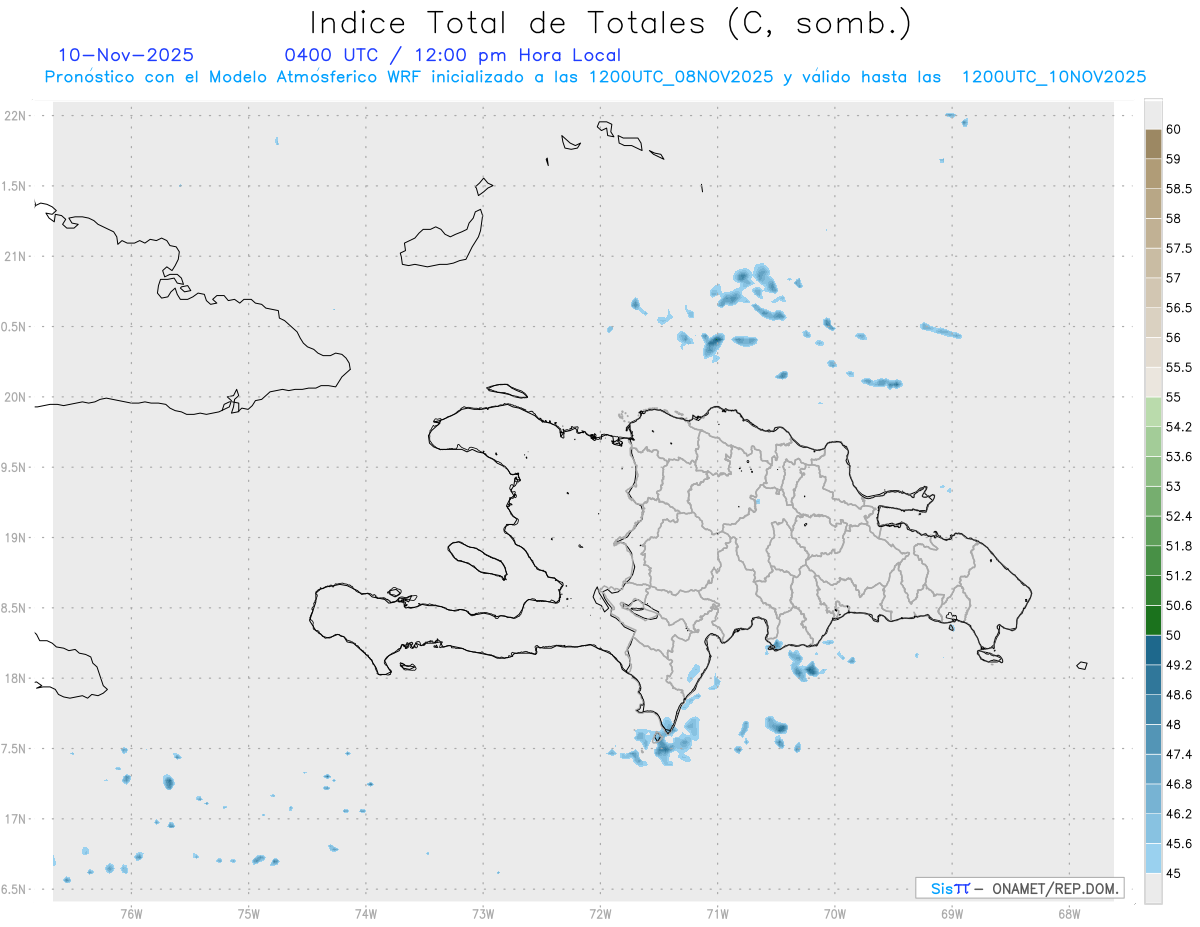Click the '59' value on the color scale

point(1173,159)
